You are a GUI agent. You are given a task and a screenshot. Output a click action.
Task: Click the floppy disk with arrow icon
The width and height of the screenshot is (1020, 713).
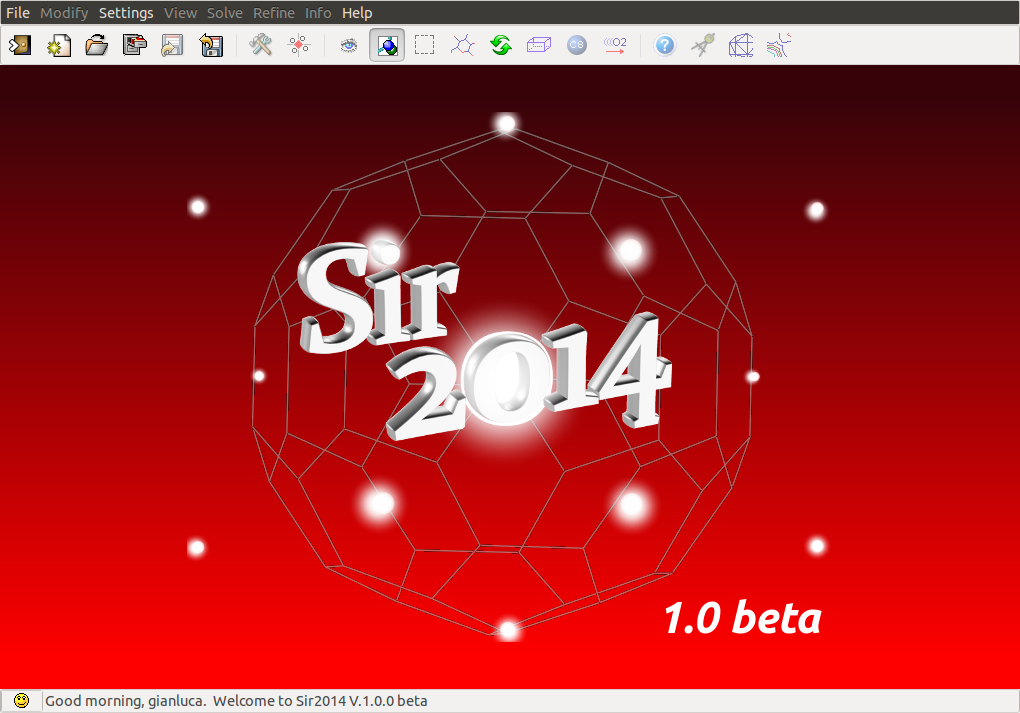pyautogui.click(x=211, y=45)
